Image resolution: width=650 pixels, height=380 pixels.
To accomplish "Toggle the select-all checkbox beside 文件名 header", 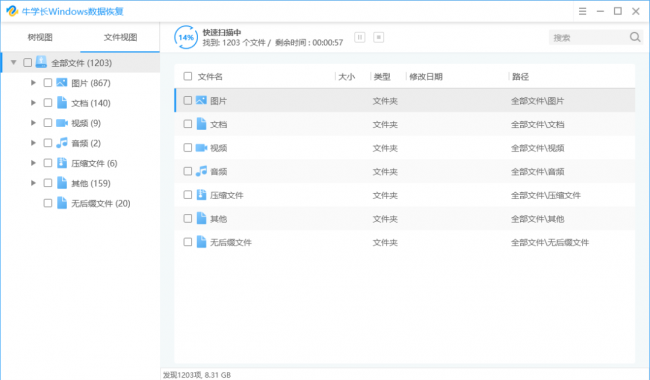I will point(188,76).
